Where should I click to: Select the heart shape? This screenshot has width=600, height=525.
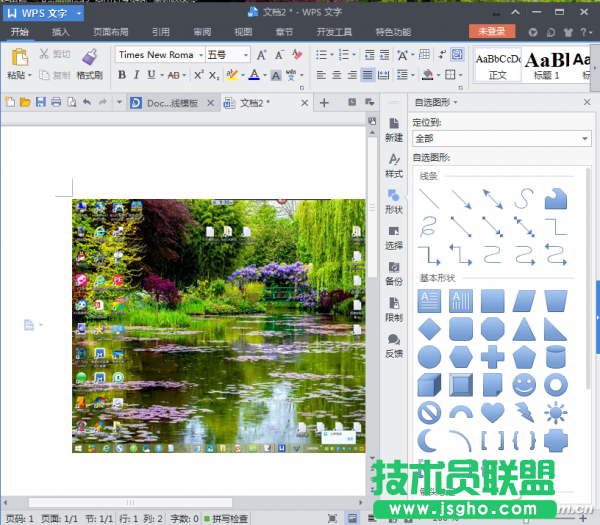492,412
